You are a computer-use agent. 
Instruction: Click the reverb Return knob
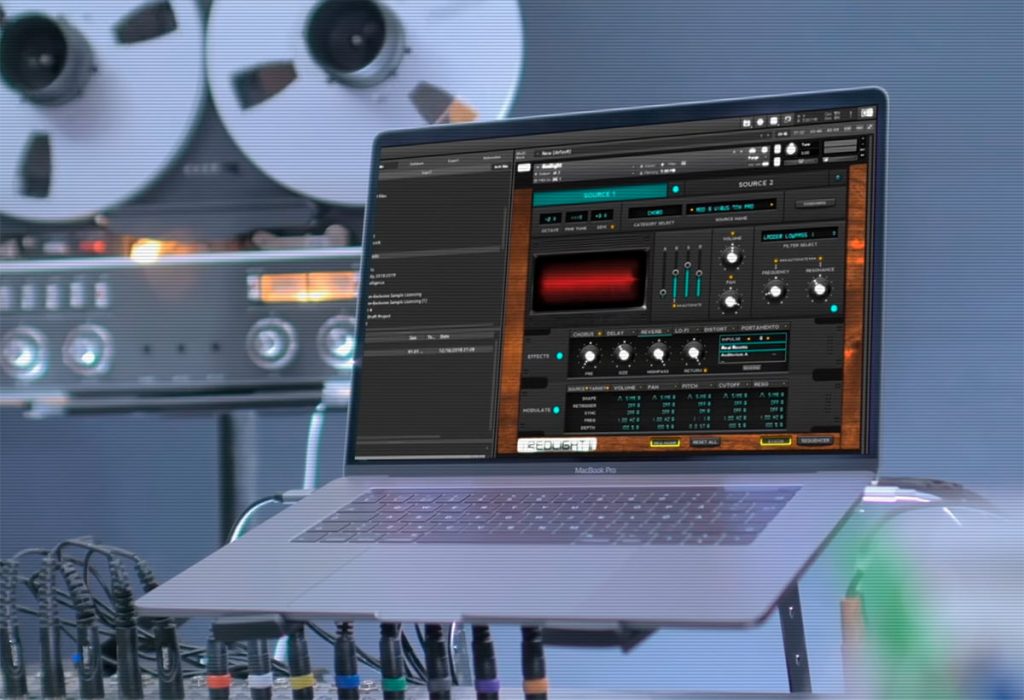tap(692, 352)
